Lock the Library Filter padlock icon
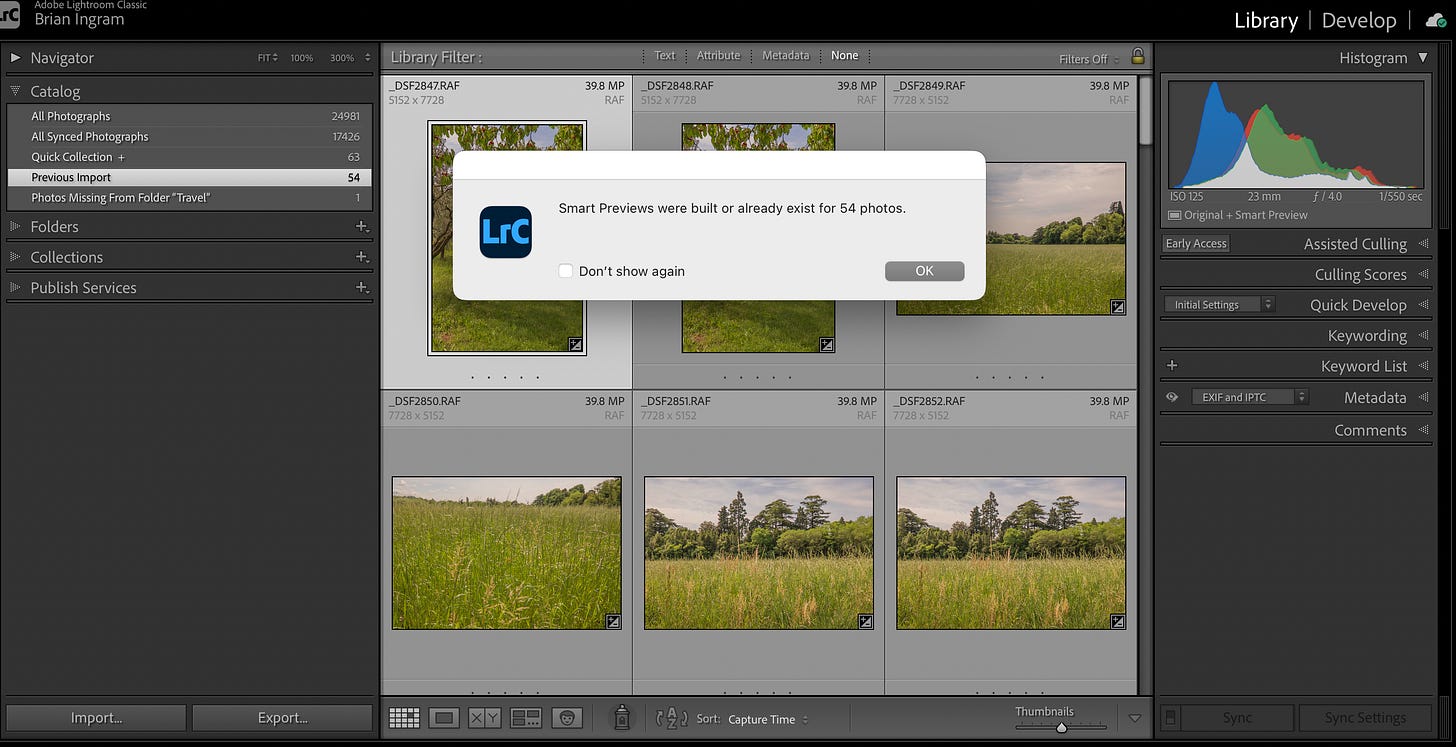 [x=1137, y=56]
